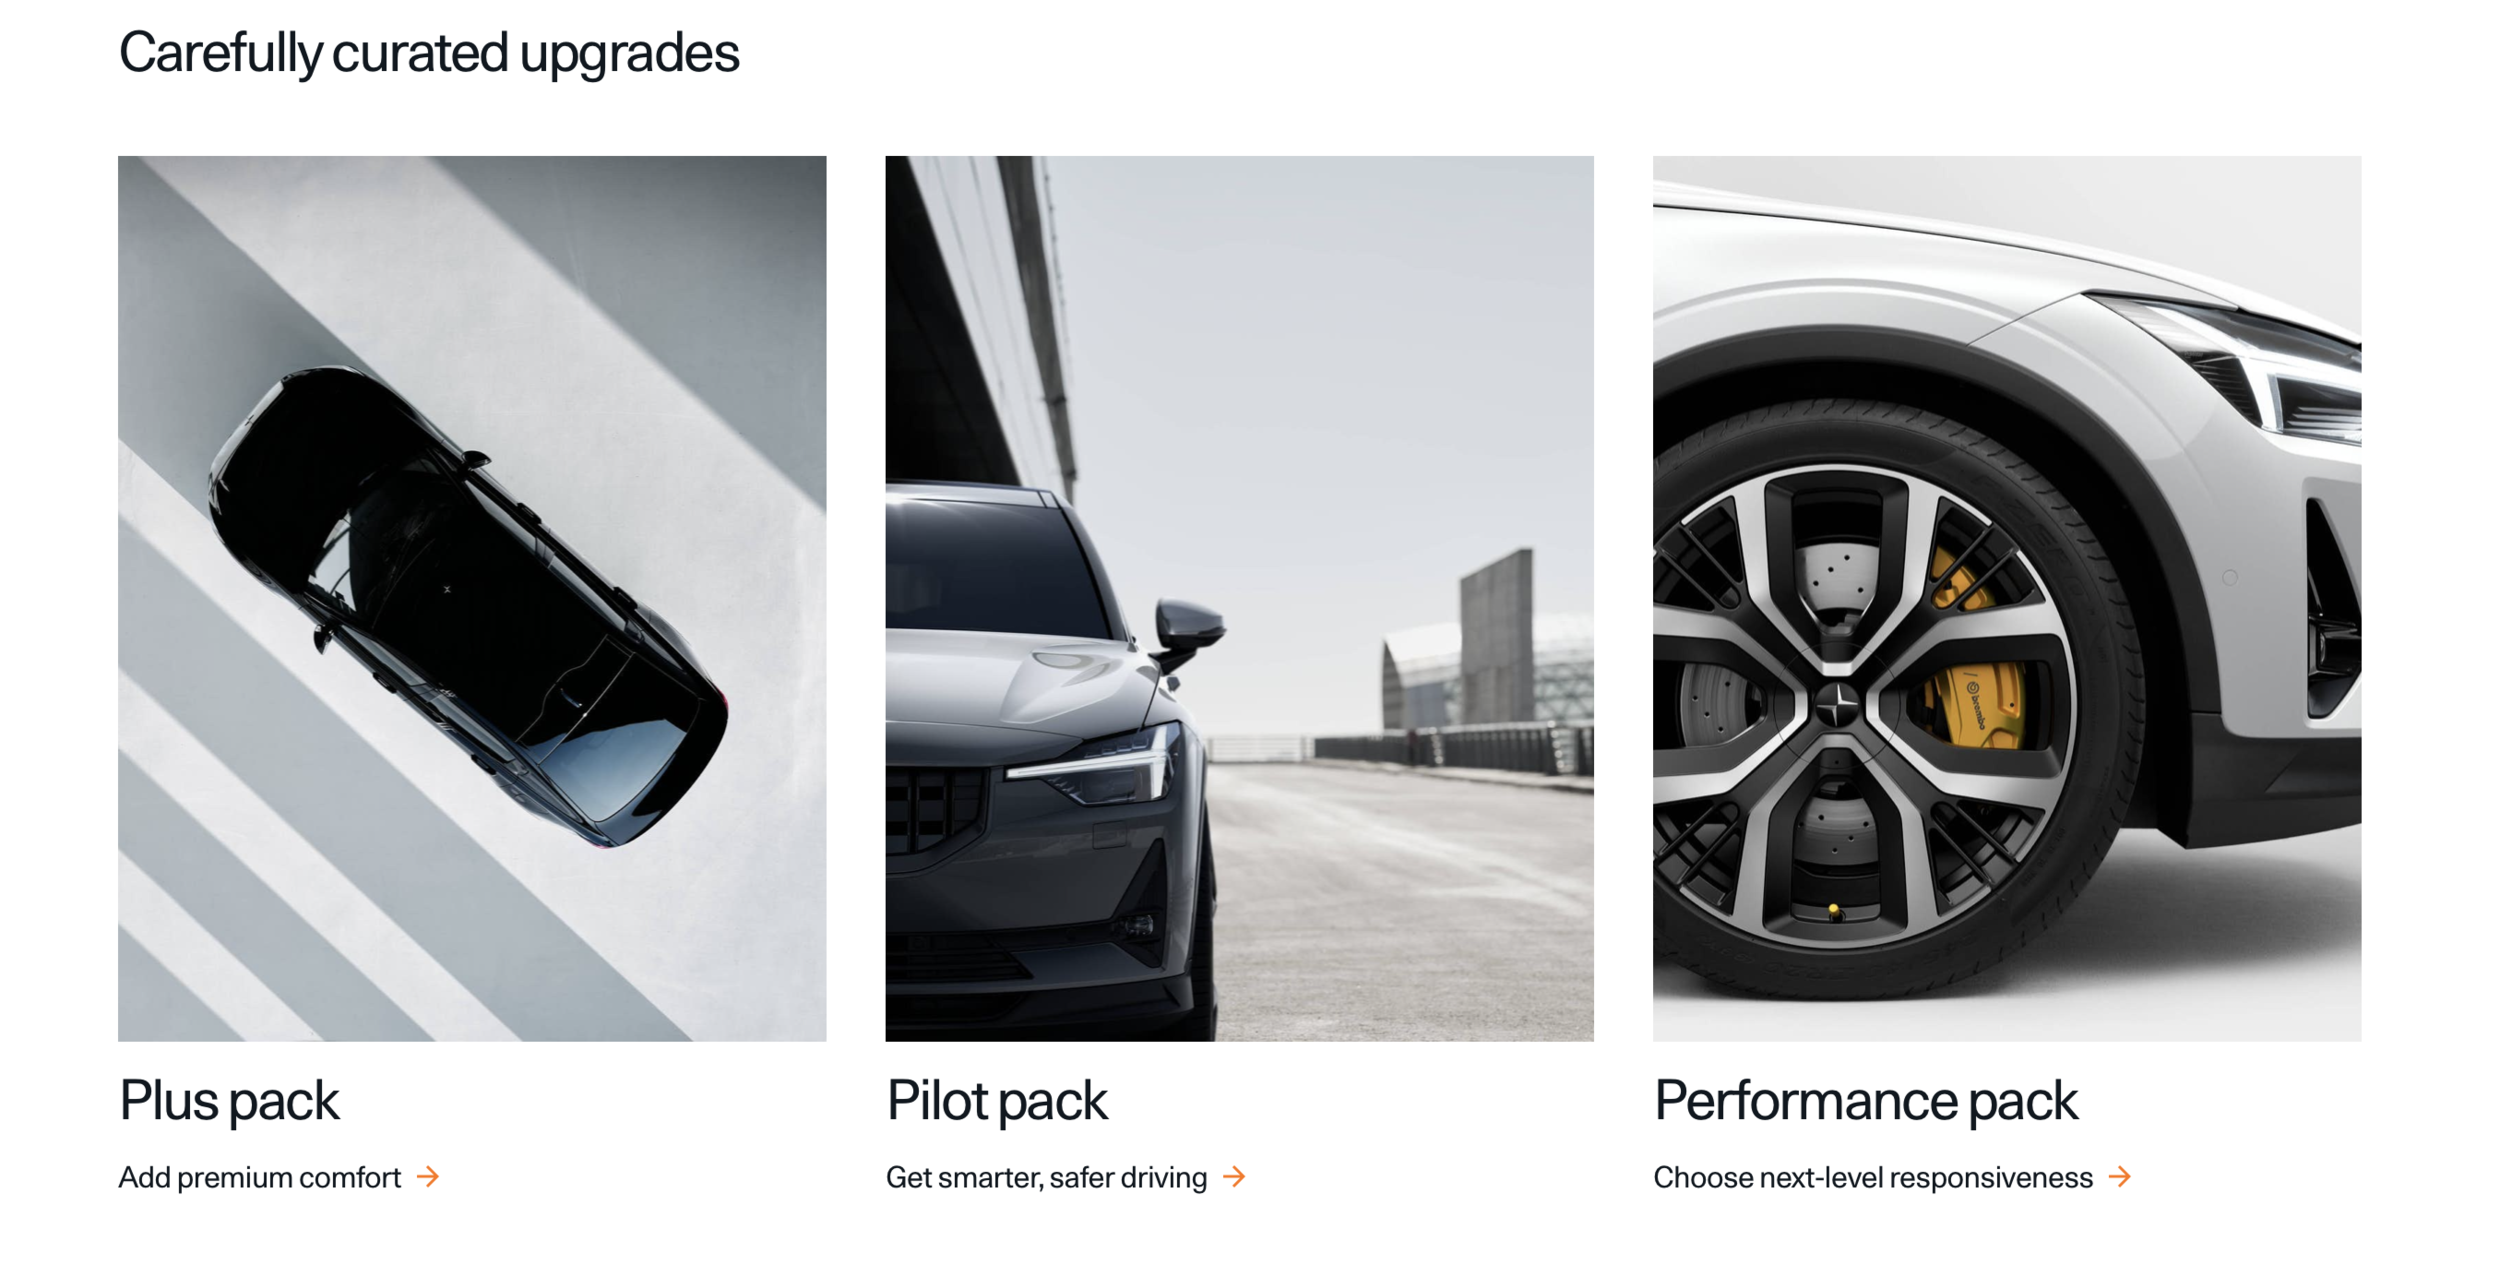
Task: Select the Pilot pack heading
Action: coord(997,1102)
